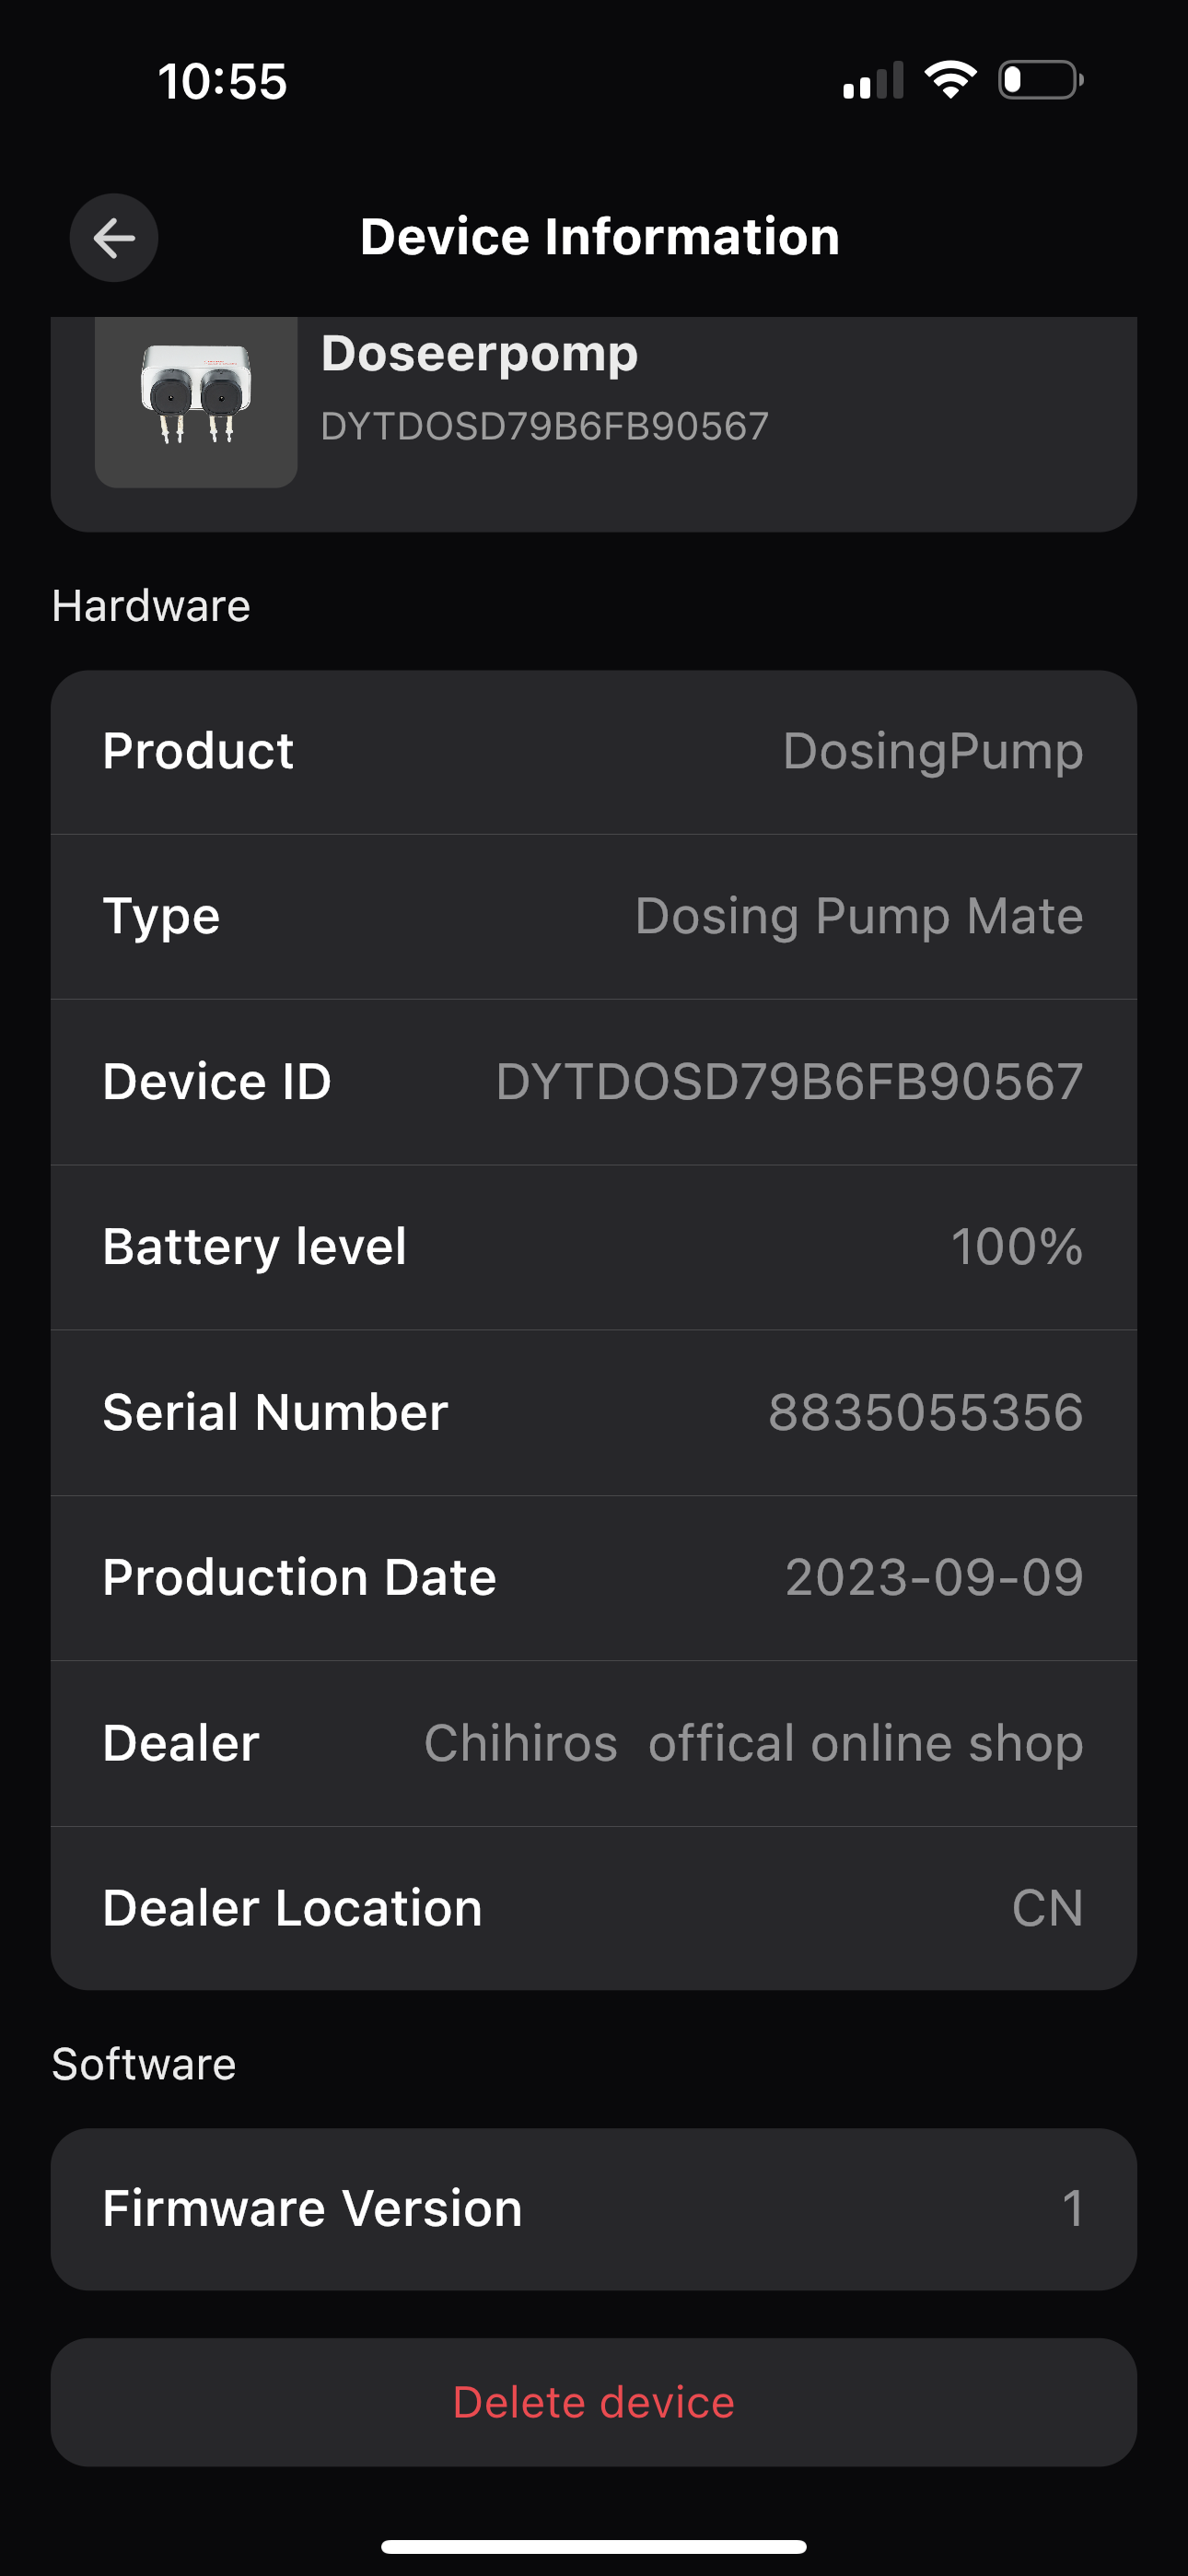
Task: Tap the Dealer Chihiros offical online shop row
Action: (594, 1744)
